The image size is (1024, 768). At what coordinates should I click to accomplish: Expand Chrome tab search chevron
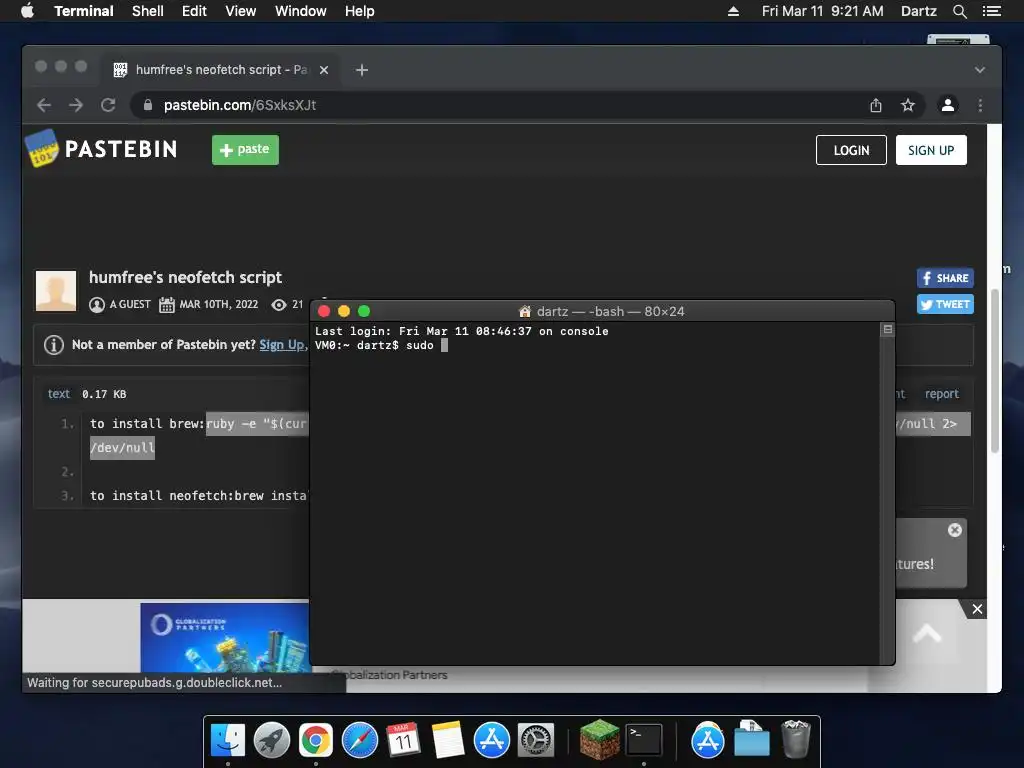(980, 69)
